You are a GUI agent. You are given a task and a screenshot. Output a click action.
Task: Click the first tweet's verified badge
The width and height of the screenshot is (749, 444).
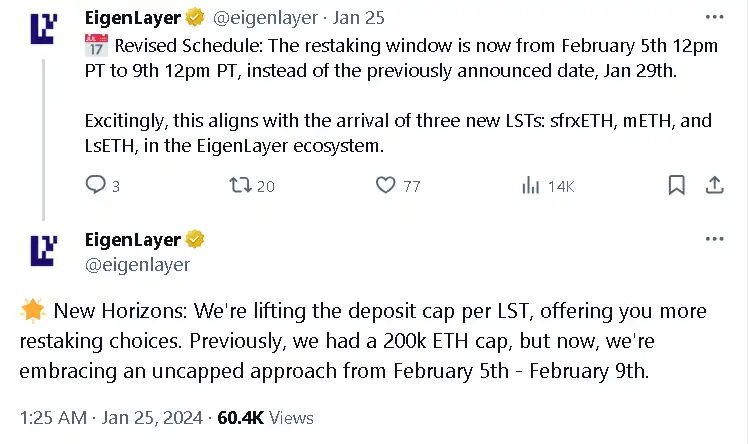pyautogui.click(x=196, y=17)
